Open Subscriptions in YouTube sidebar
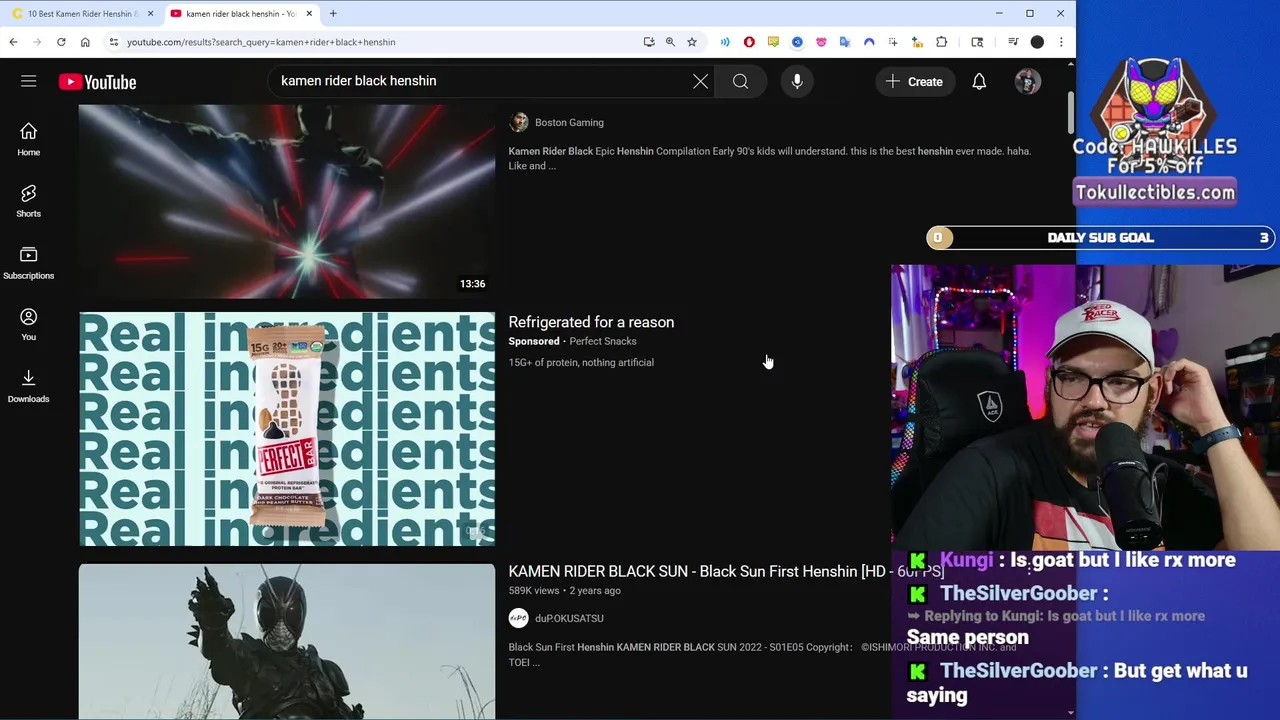 tap(28, 262)
